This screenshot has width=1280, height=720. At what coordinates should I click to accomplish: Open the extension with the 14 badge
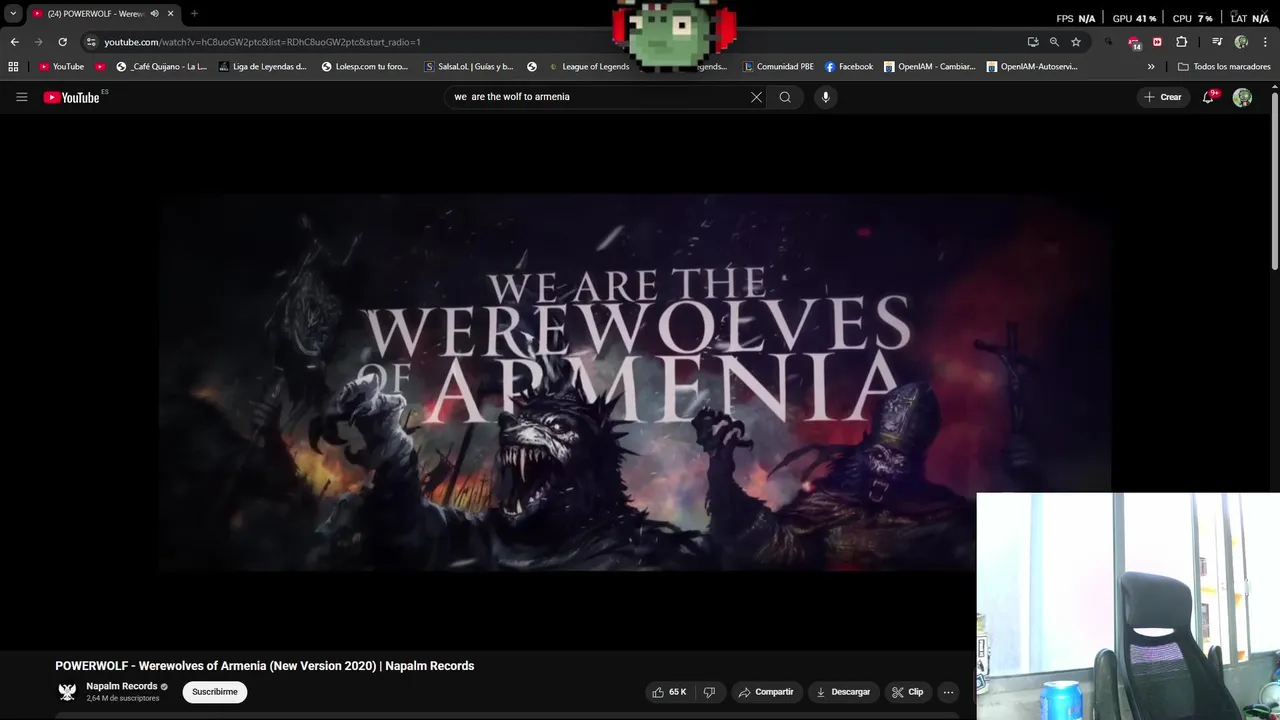pos(1134,42)
